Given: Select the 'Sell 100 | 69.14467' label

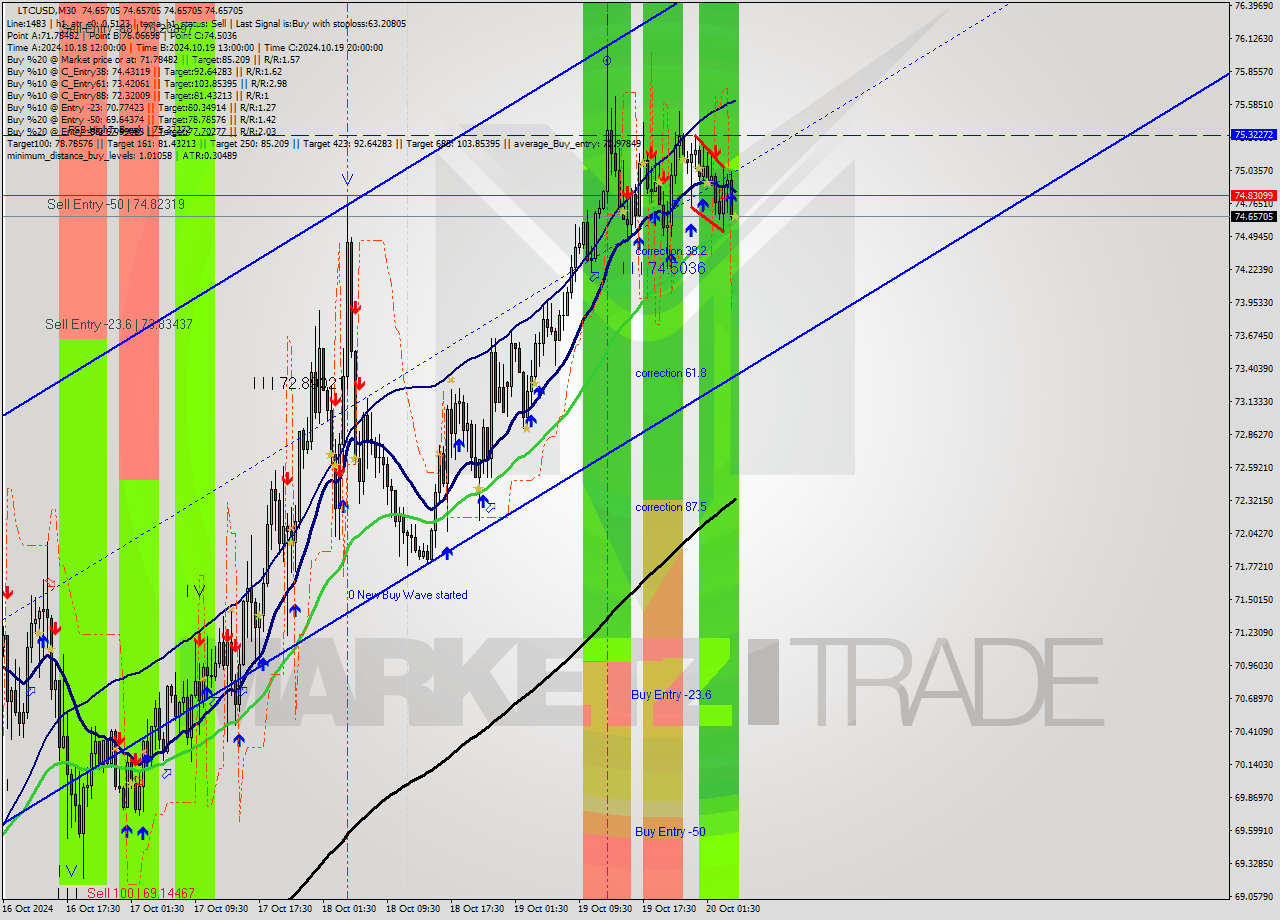Looking at the screenshot, I should [x=140, y=893].
